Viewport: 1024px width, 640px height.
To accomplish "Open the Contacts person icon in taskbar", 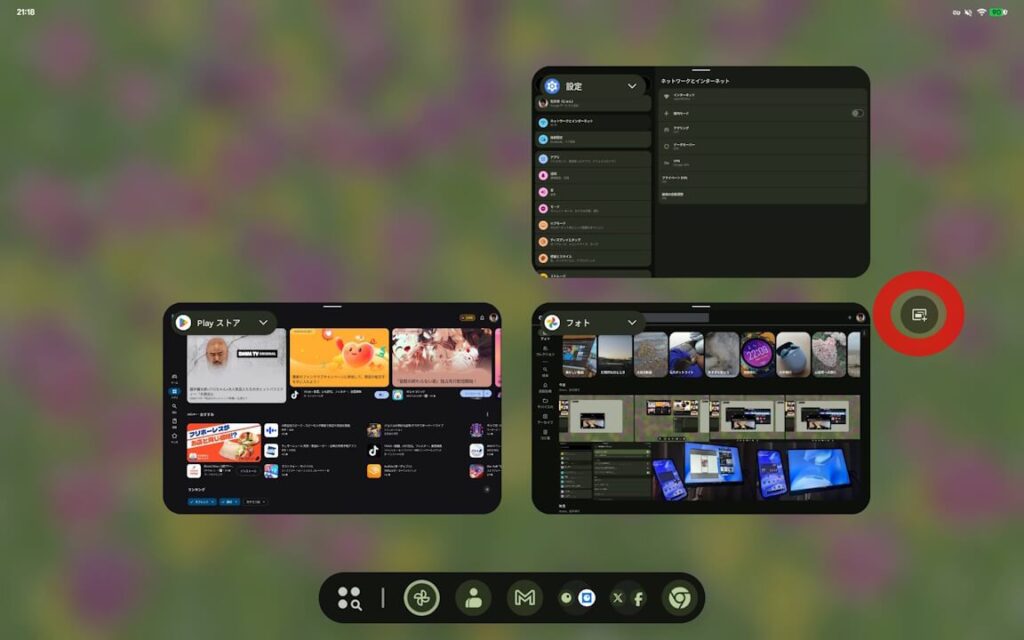I will coord(473,598).
